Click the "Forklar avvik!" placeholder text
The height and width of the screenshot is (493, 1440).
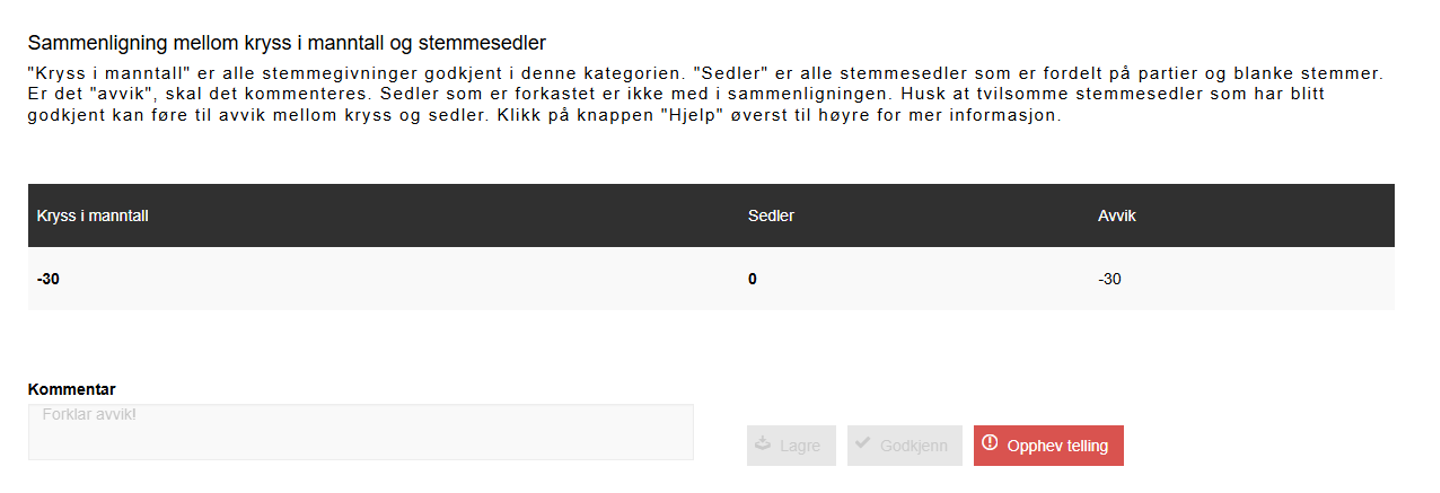(x=89, y=413)
